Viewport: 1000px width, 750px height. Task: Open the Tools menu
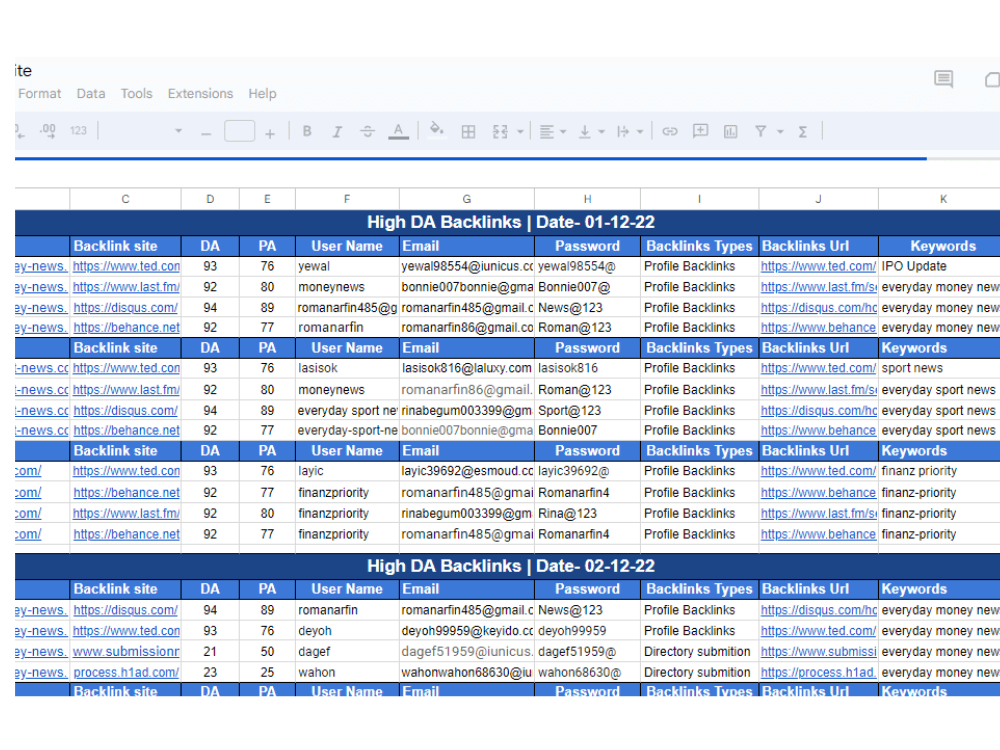(136, 93)
